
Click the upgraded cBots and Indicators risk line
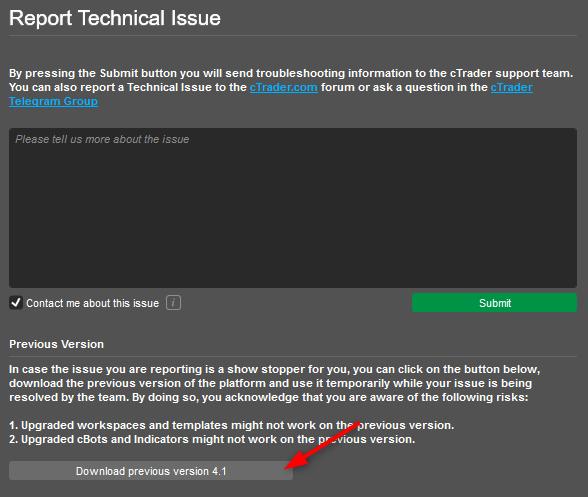click(212, 439)
